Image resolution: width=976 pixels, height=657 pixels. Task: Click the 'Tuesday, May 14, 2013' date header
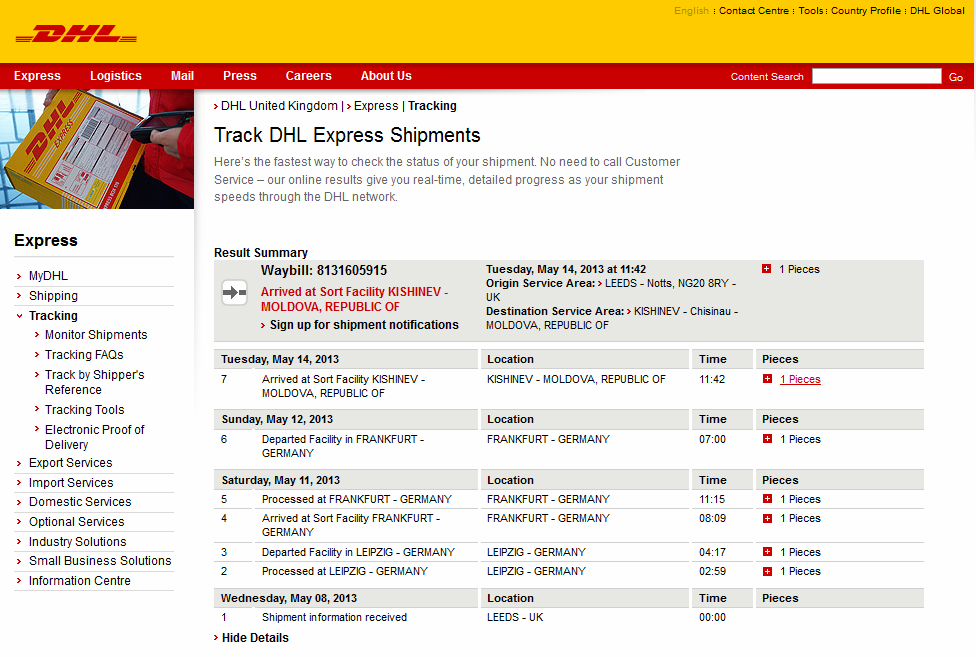click(280, 359)
